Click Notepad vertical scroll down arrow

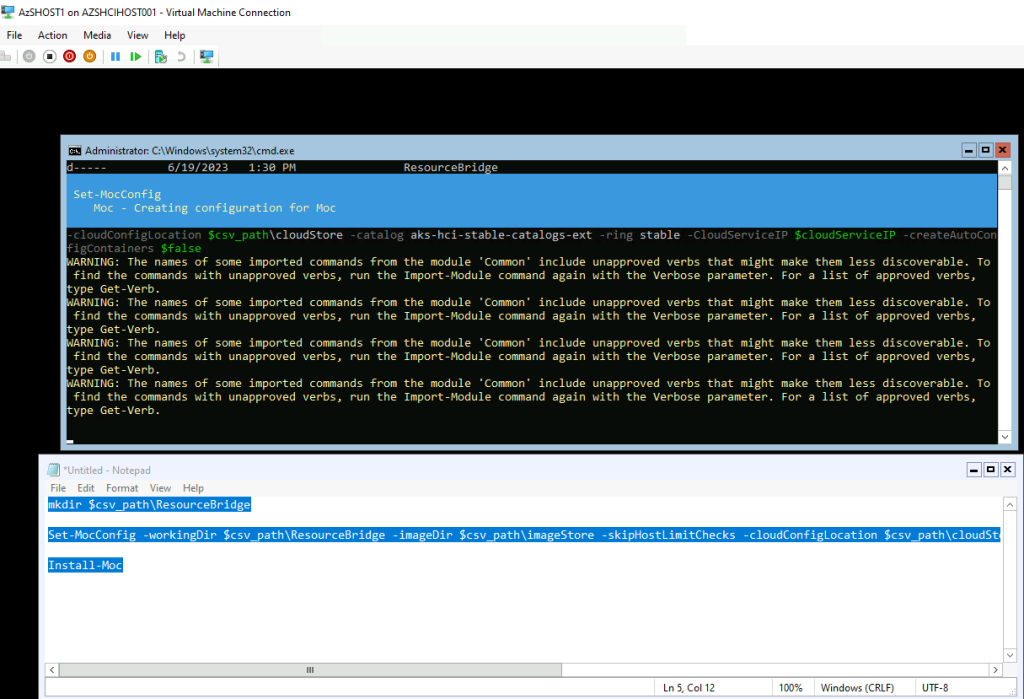pyautogui.click(x=1010, y=655)
